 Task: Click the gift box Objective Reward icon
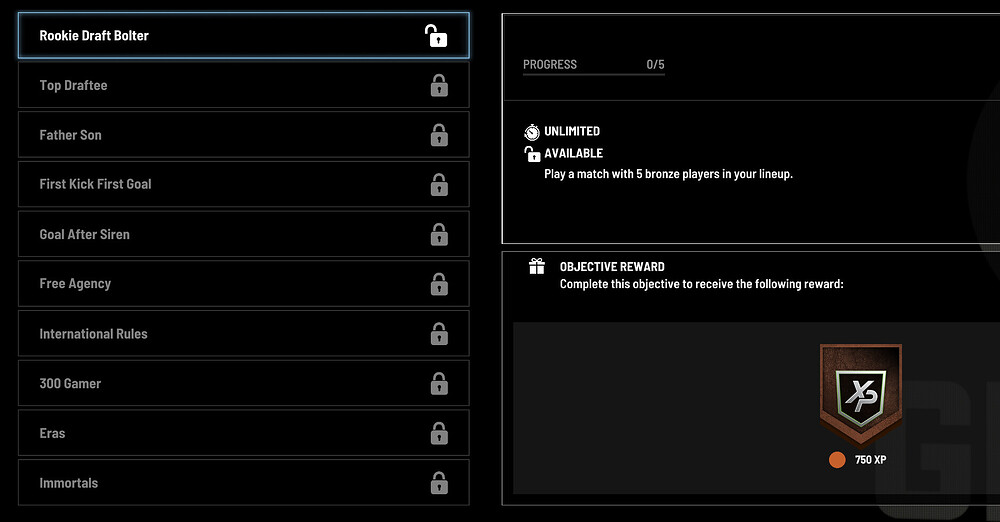tap(537, 267)
